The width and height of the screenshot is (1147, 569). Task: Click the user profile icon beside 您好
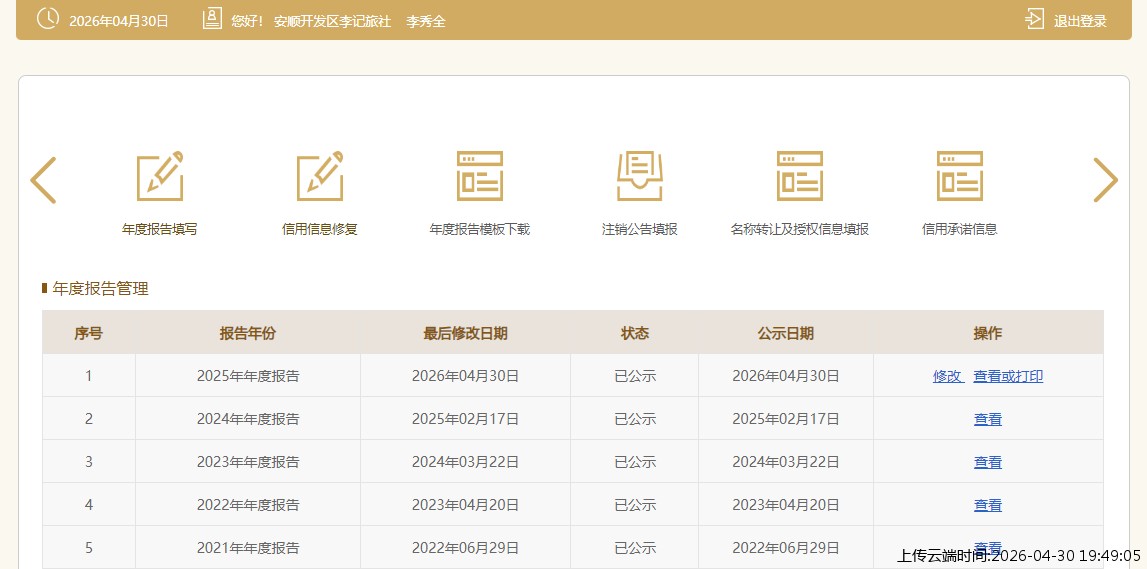click(x=211, y=19)
